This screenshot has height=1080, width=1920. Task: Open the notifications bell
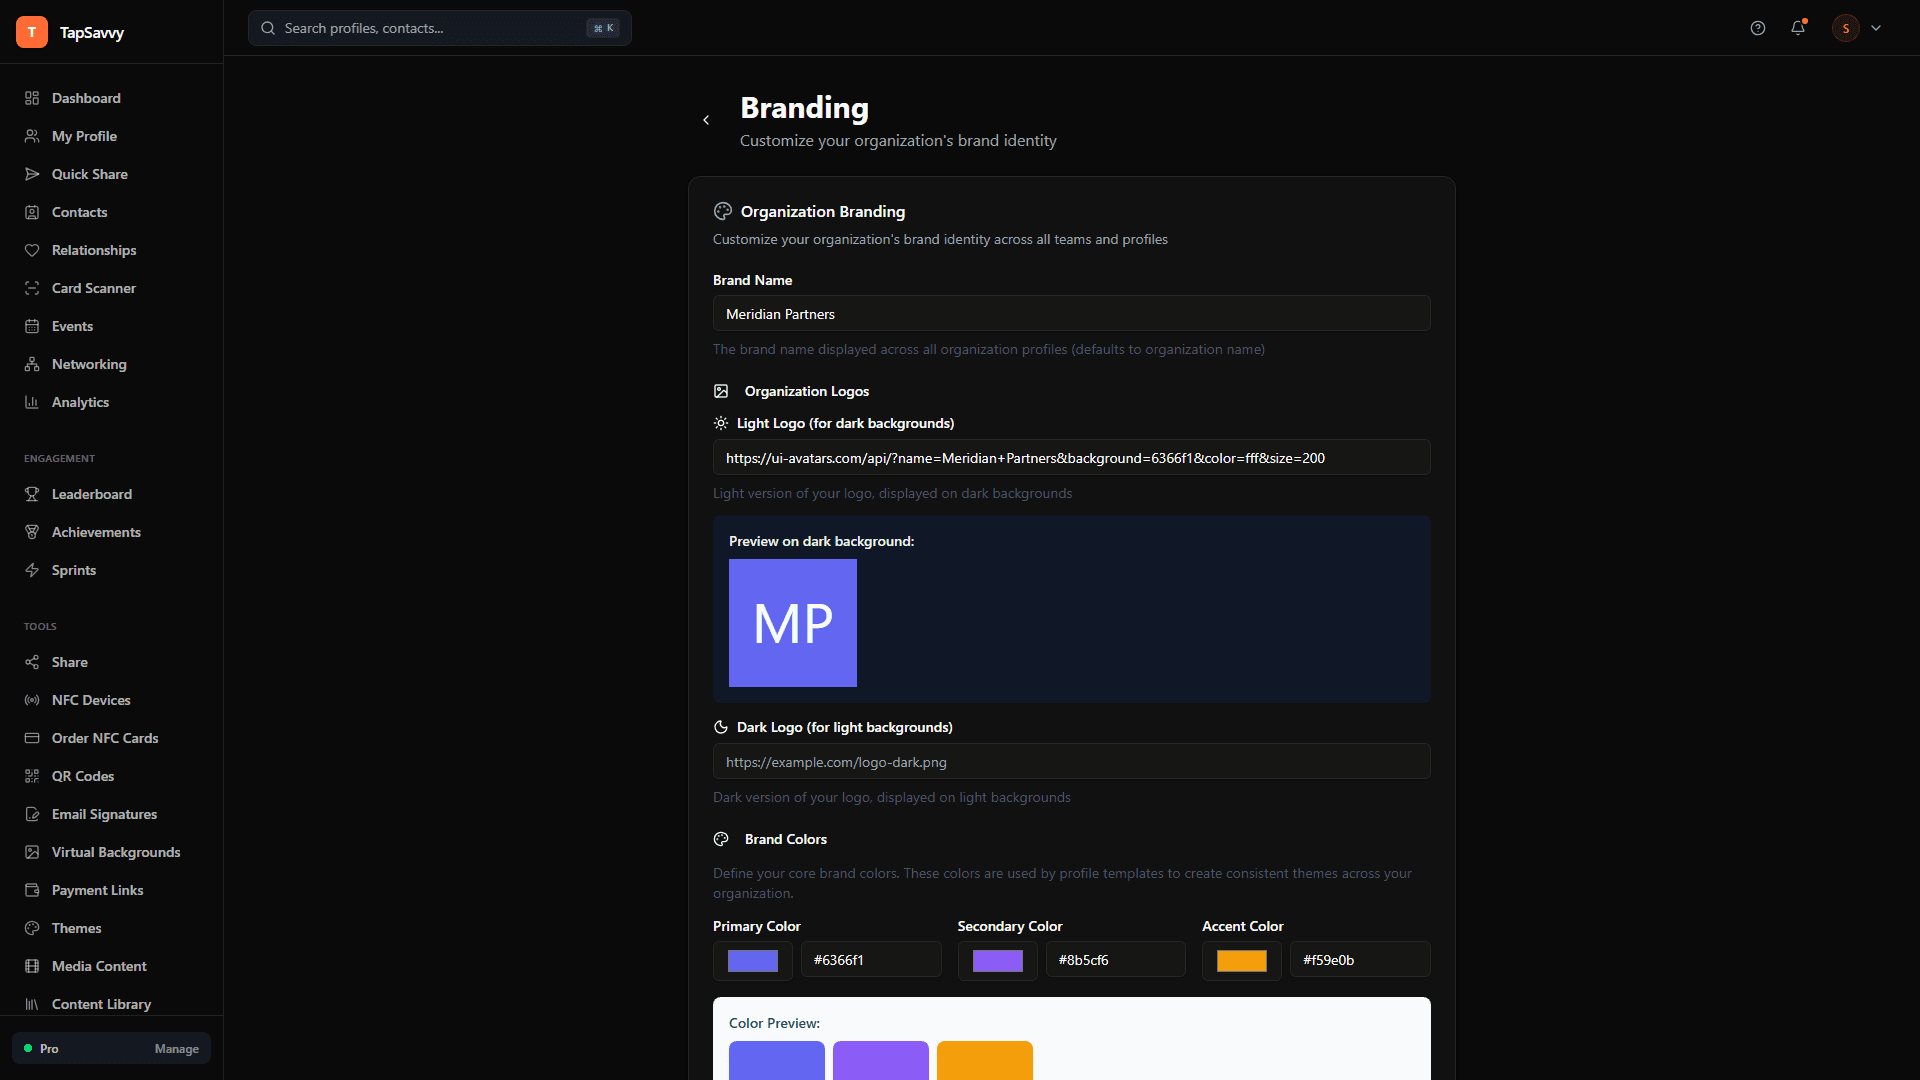coord(1798,28)
